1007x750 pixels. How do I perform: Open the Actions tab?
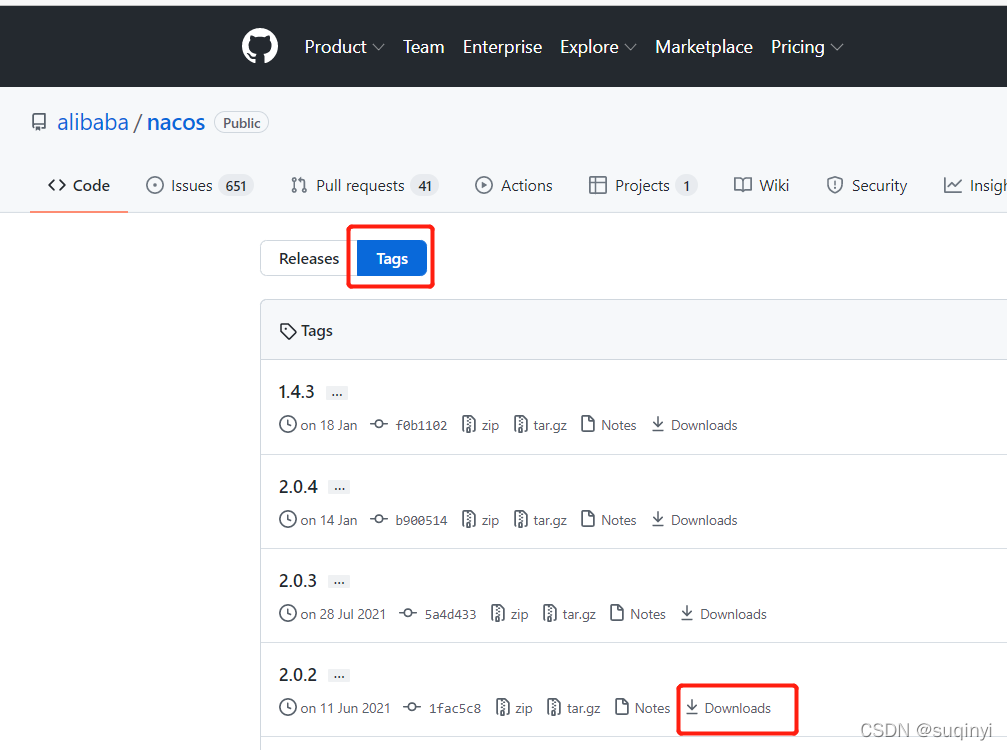[x=514, y=186]
